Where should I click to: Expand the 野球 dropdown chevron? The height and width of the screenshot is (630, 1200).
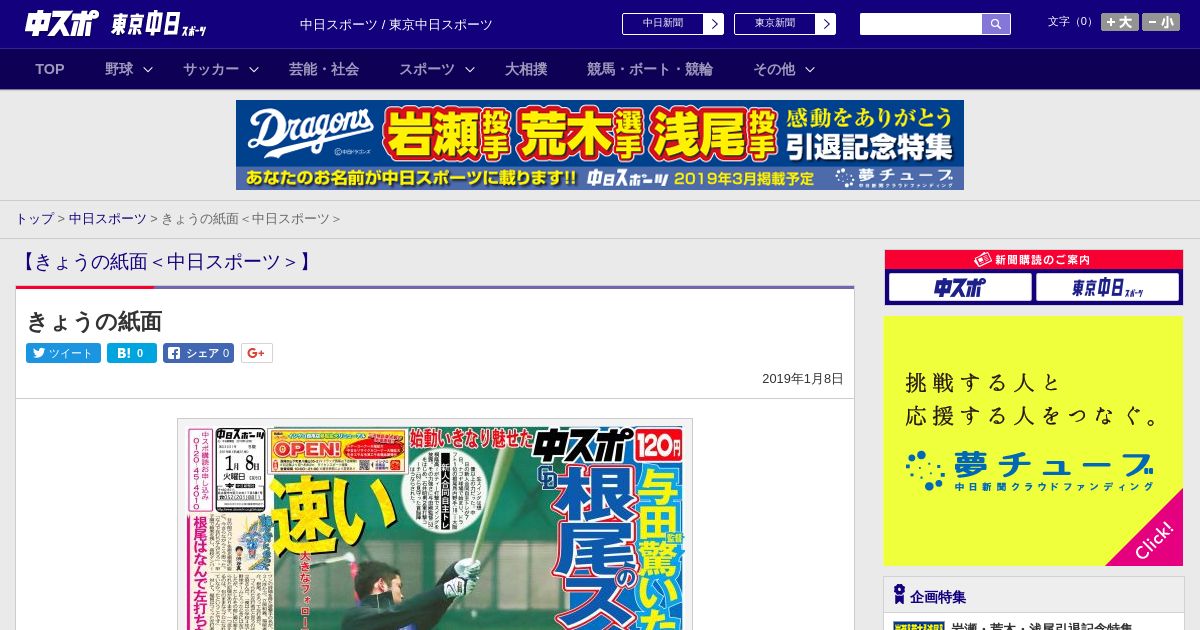(148, 69)
